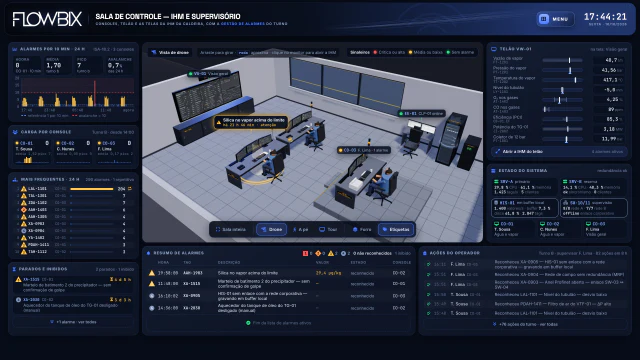
Task: Click the Telão VW-01 screen icon
Action: click(494, 49)
